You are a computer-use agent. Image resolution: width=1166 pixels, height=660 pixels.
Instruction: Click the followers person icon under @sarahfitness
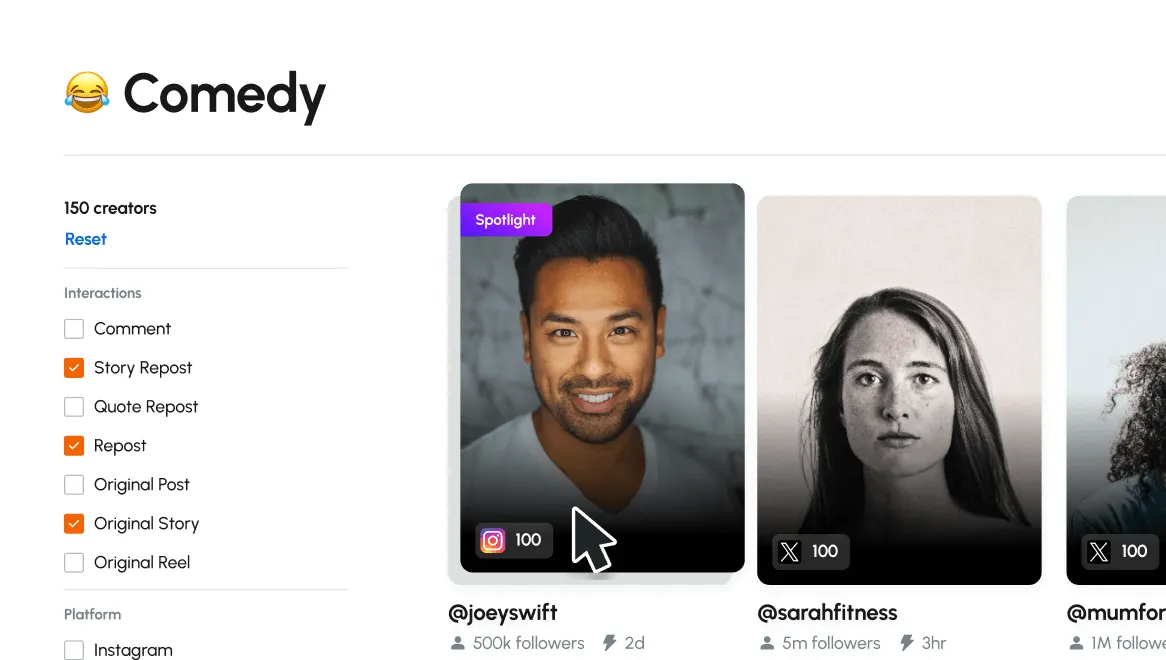(767, 643)
